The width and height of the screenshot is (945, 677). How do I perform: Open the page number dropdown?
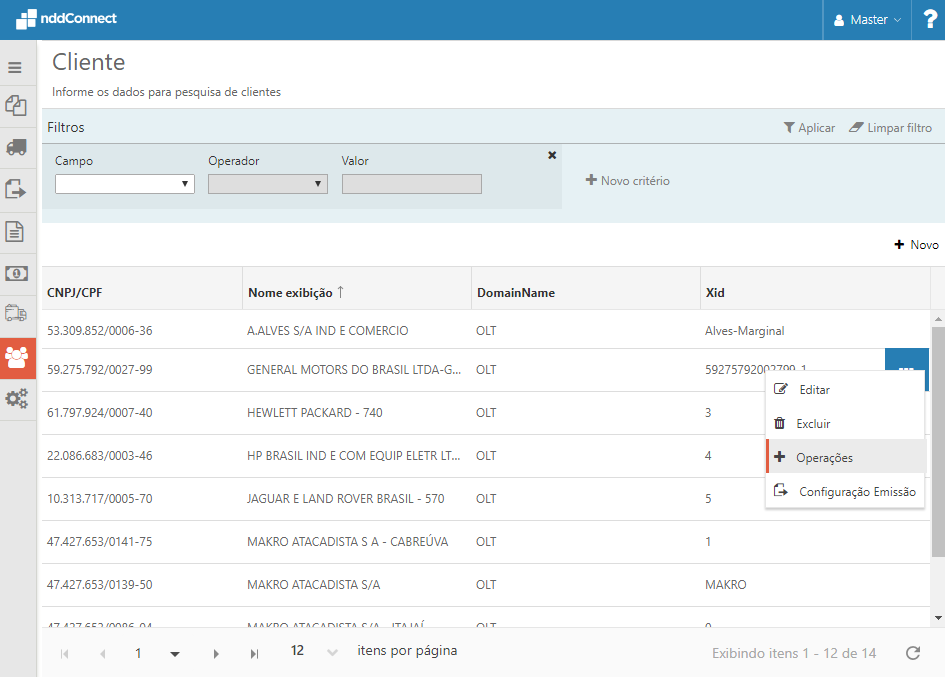[x=175, y=654]
